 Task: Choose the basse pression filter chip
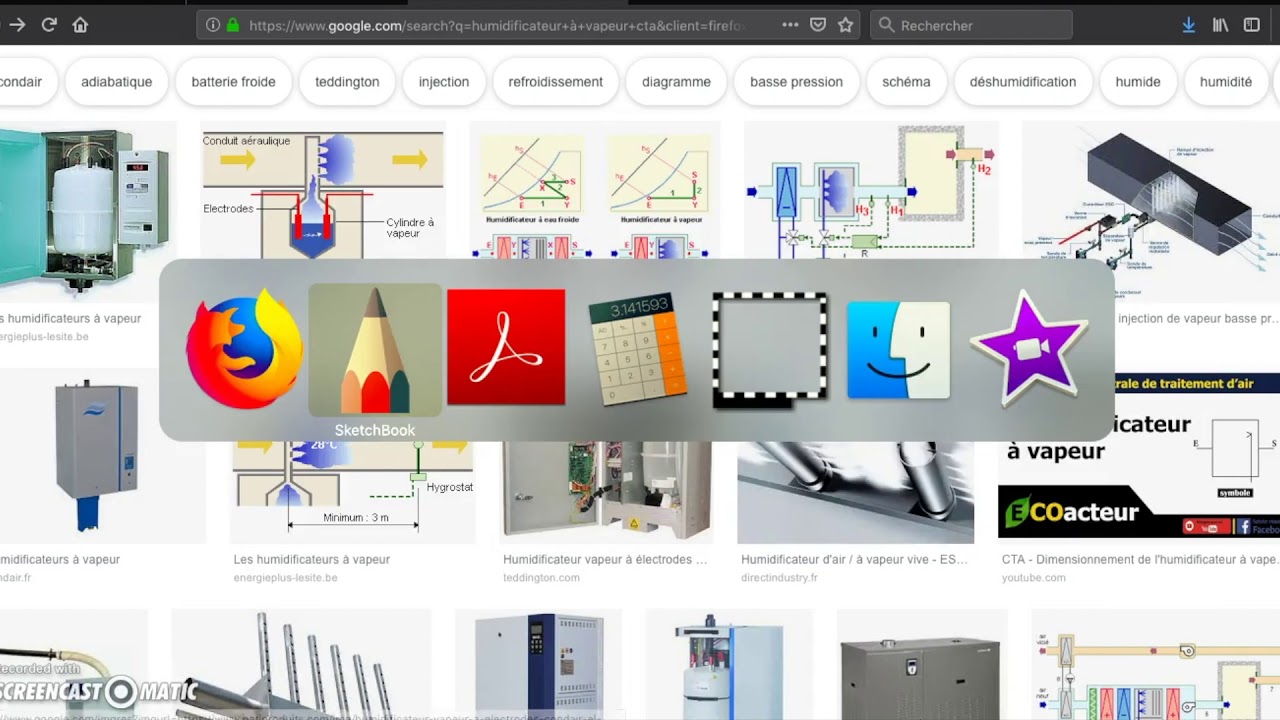click(x=796, y=82)
